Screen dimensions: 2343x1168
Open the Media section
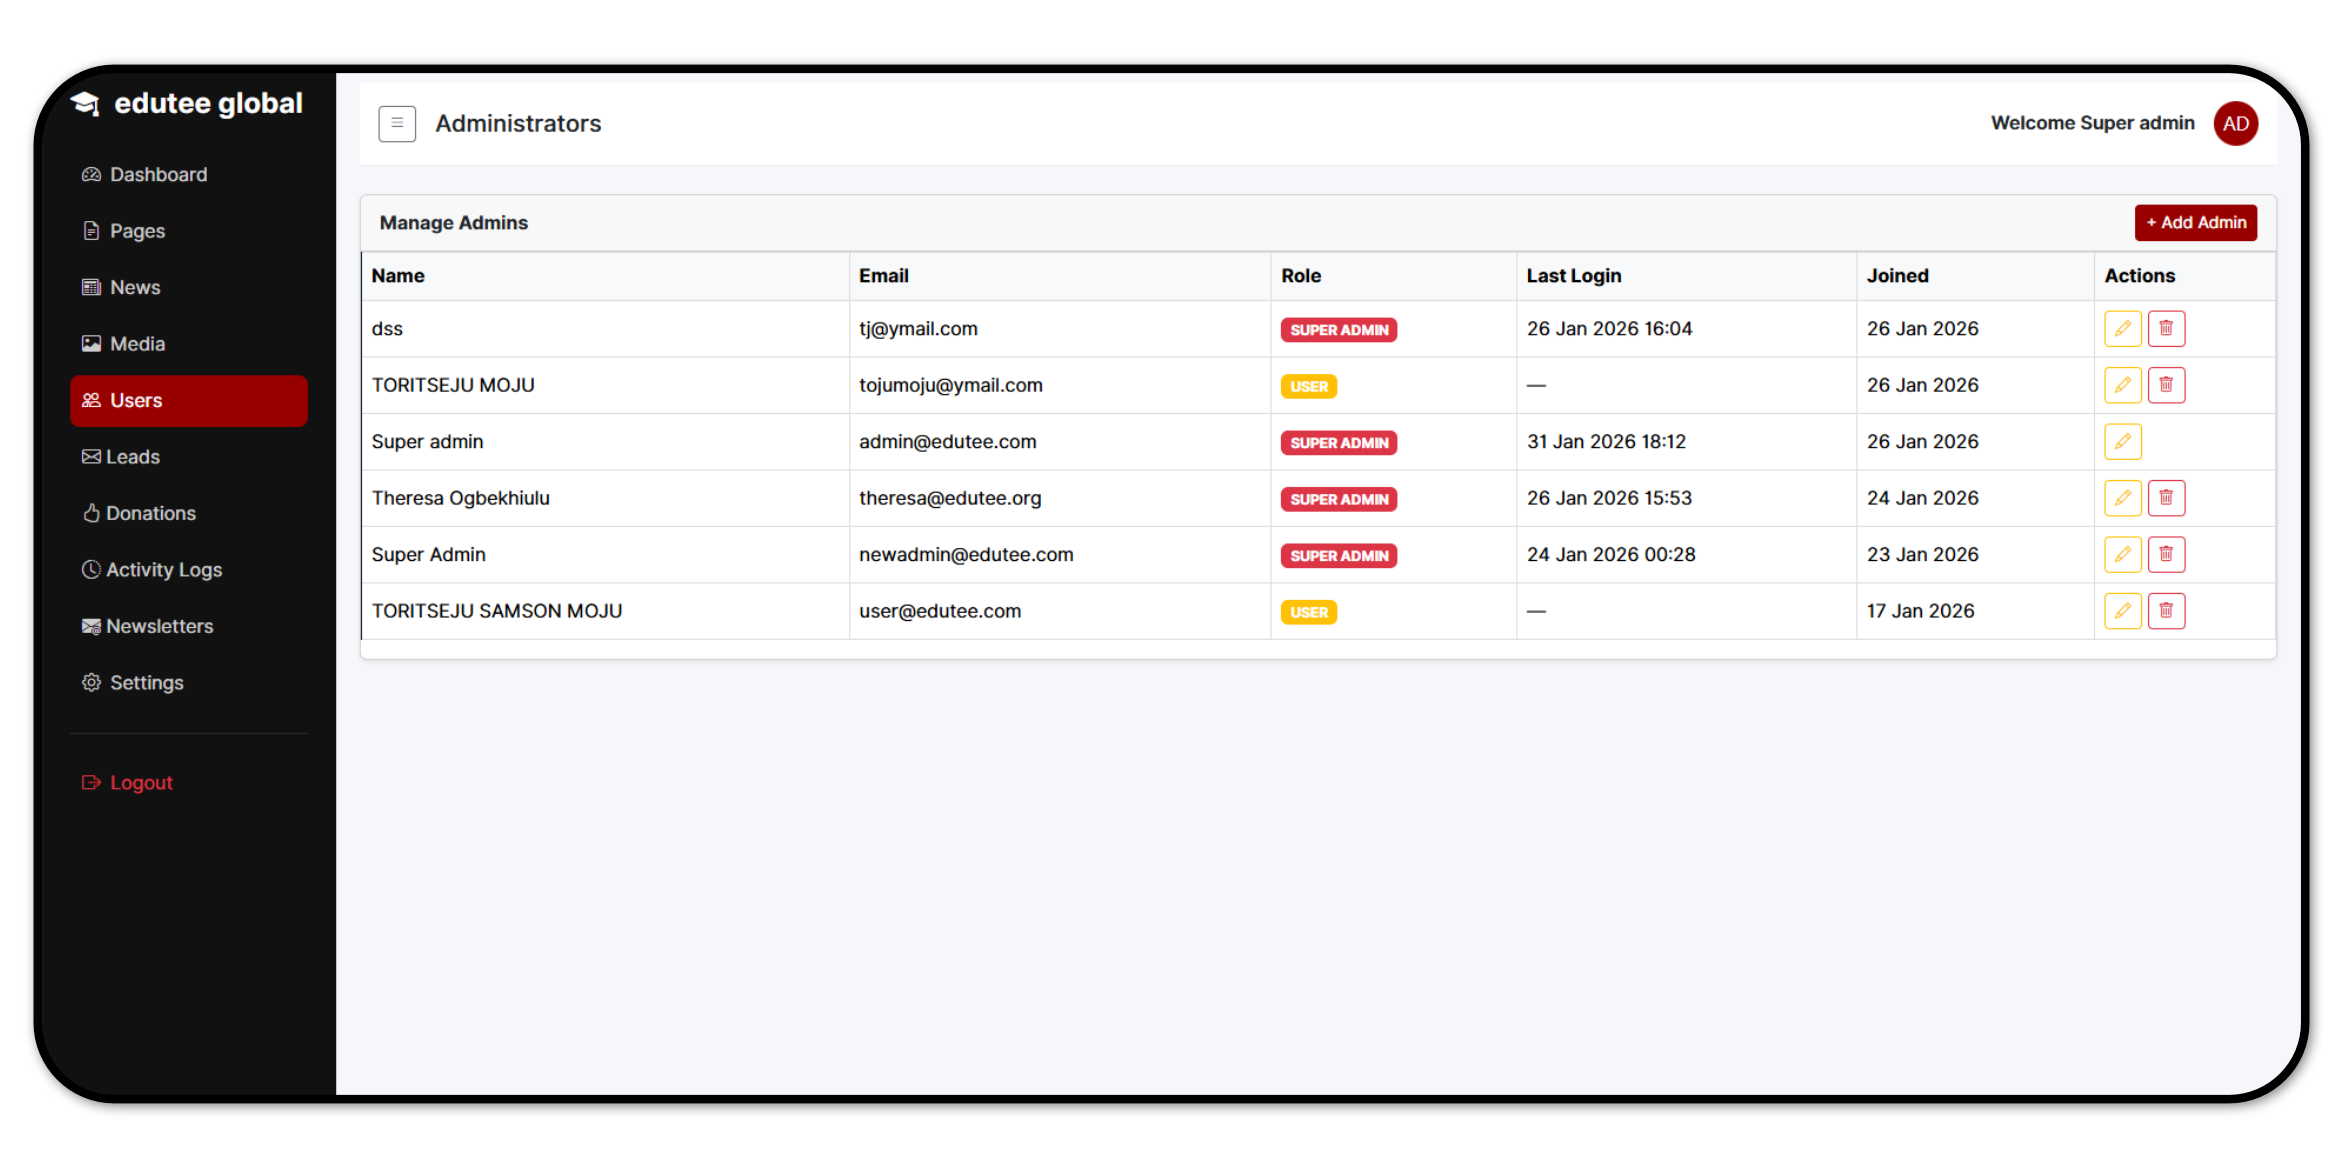pos(137,344)
